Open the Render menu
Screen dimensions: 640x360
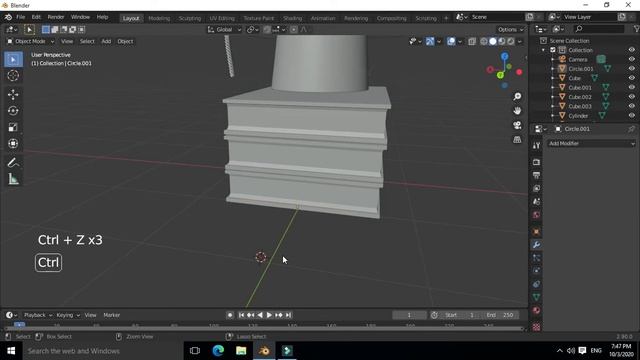point(56,17)
